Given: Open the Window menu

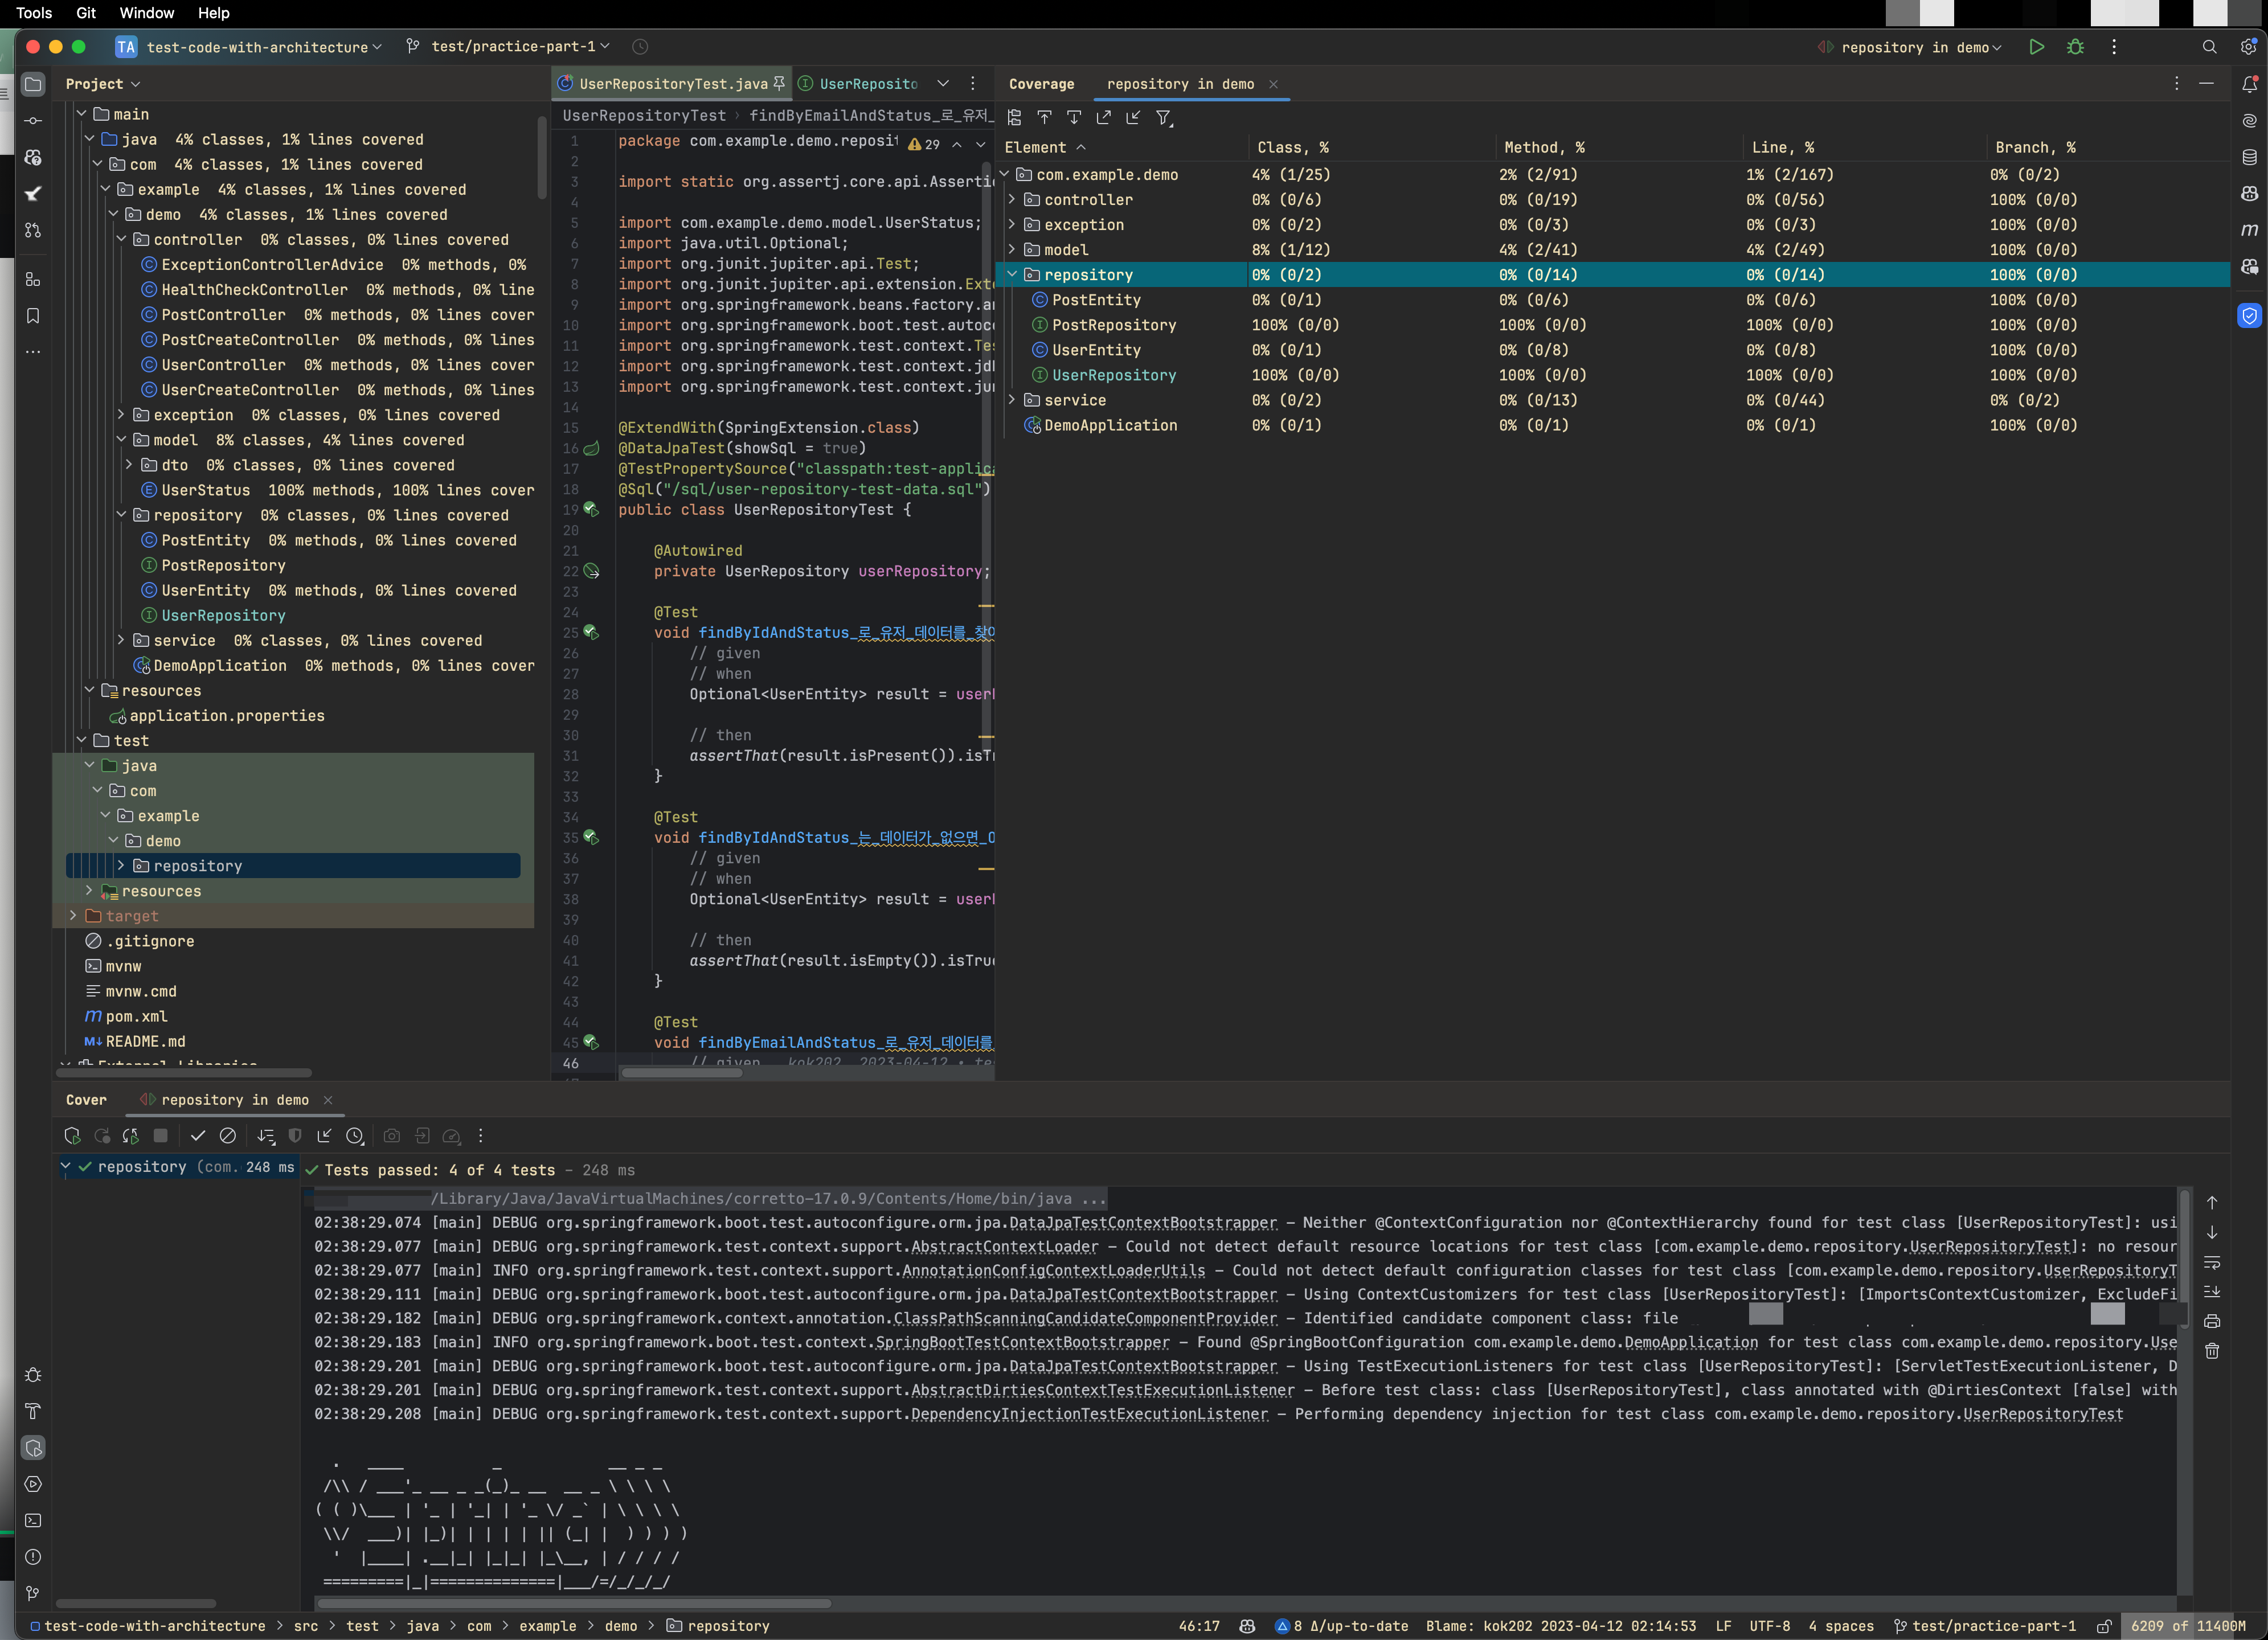Looking at the screenshot, I should pos(147,13).
